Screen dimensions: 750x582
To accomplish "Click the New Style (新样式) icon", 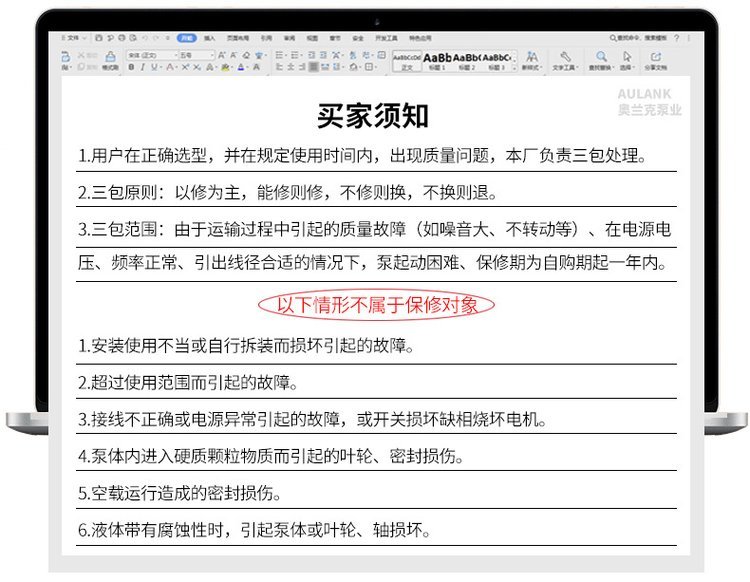I will click(x=531, y=61).
